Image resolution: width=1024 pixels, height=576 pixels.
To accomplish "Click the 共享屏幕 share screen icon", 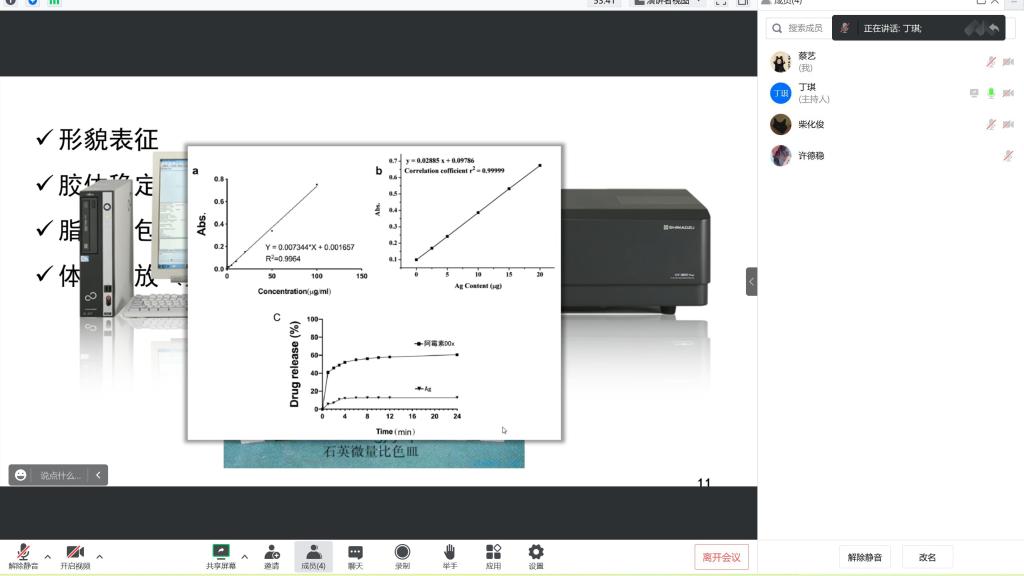I will (x=221, y=553).
